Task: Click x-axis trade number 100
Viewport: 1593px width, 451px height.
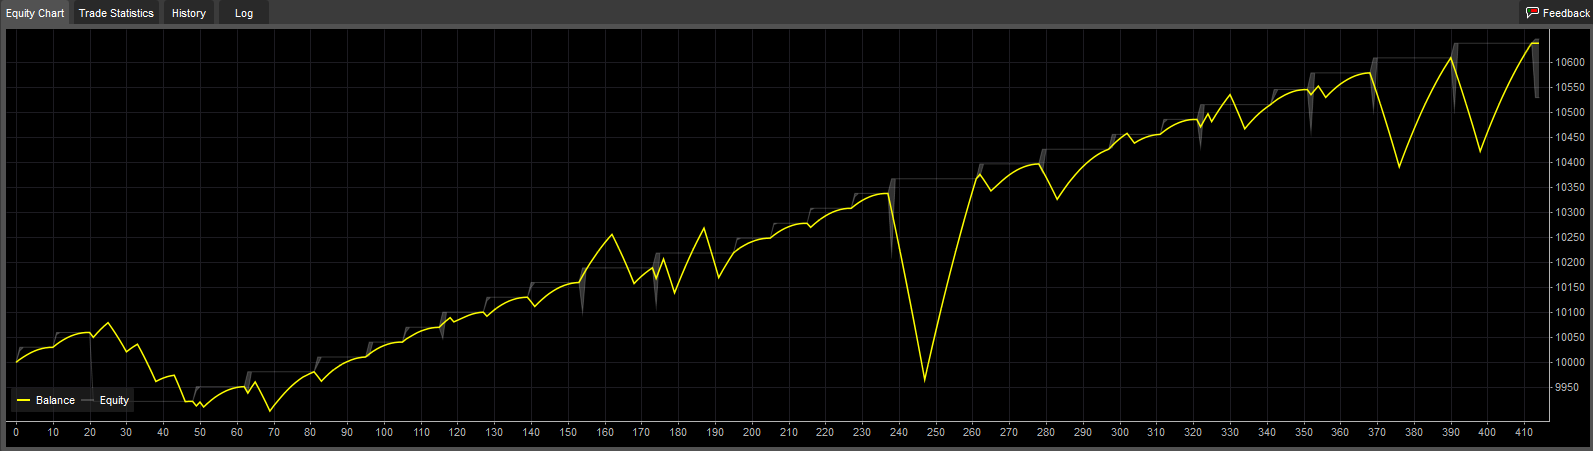Action: click(384, 432)
